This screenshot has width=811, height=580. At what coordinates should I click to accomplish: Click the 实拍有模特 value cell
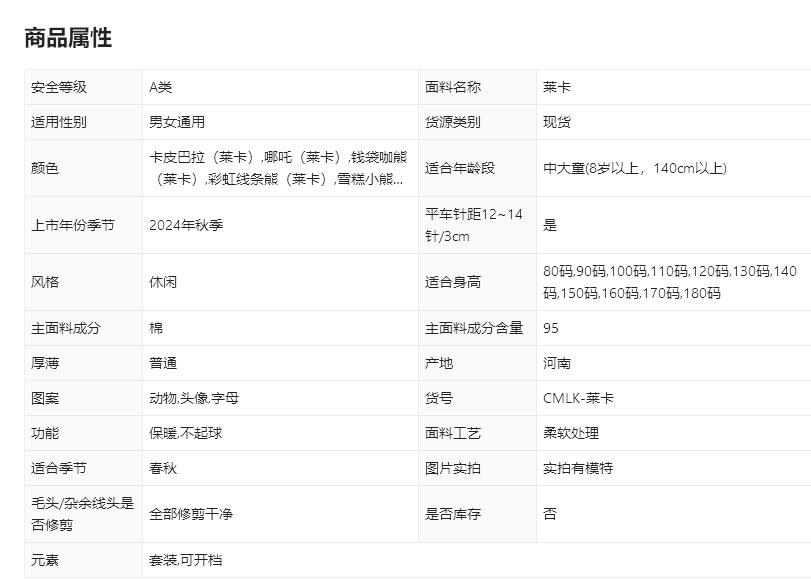click(x=578, y=468)
